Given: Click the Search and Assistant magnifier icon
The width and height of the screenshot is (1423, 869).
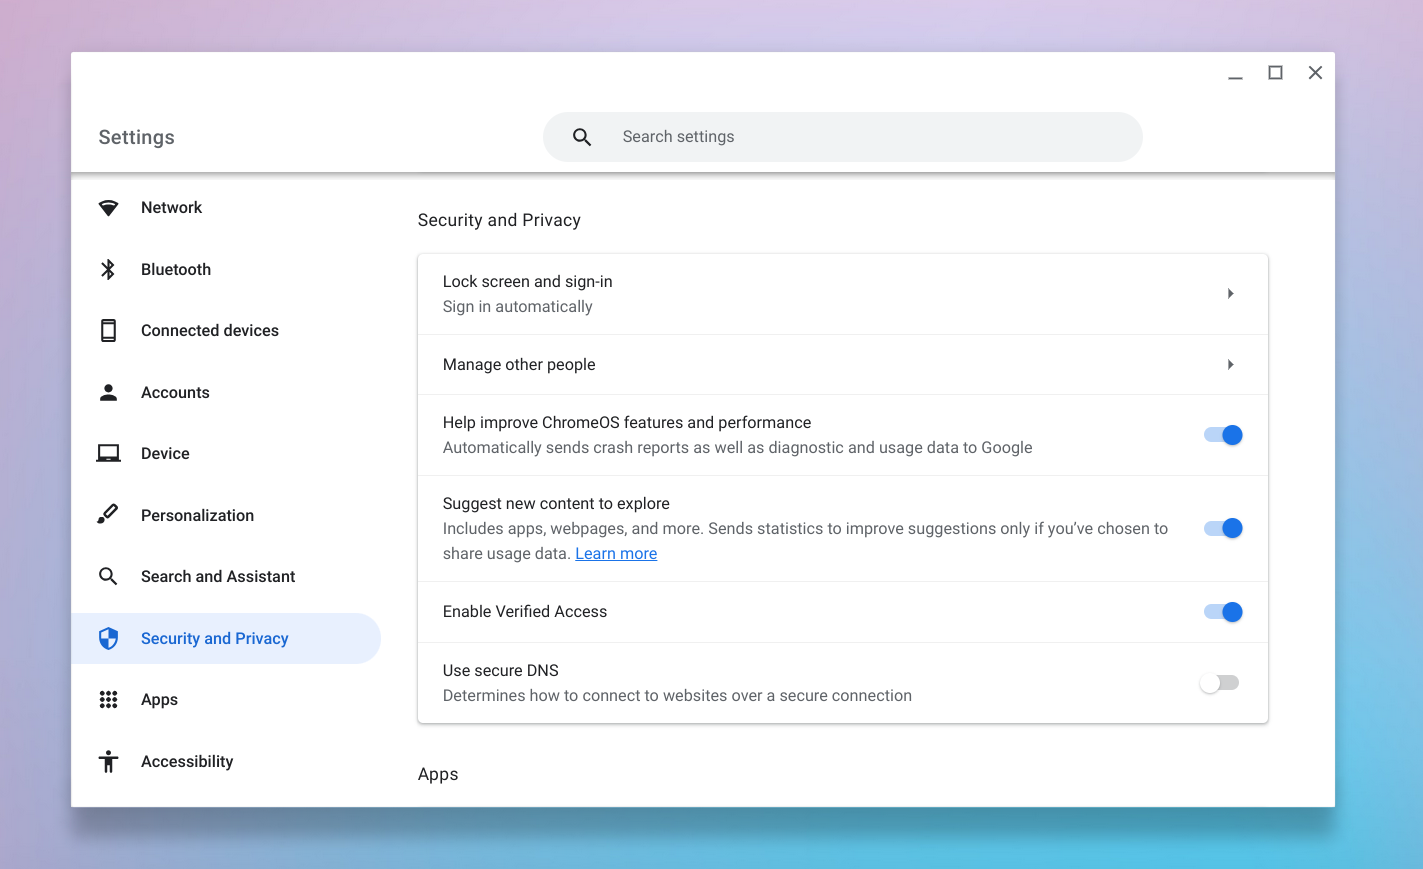Looking at the screenshot, I should pyautogui.click(x=108, y=577).
